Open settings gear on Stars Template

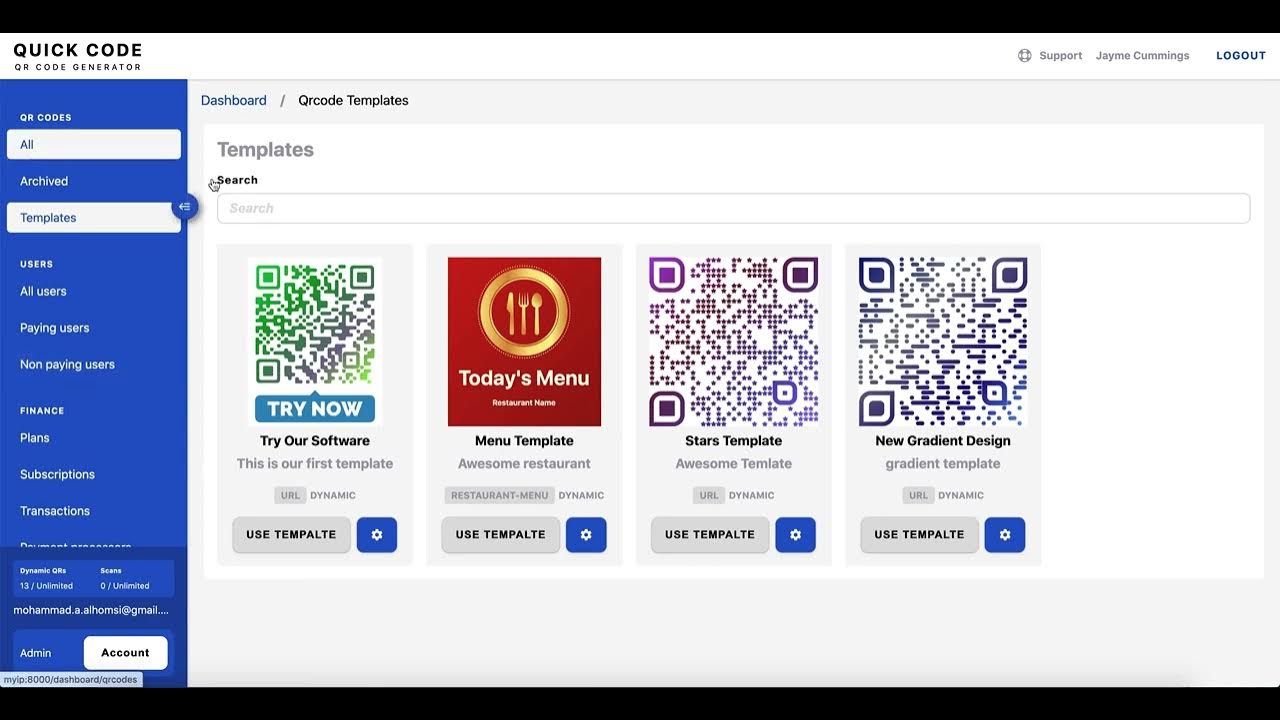click(x=795, y=535)
